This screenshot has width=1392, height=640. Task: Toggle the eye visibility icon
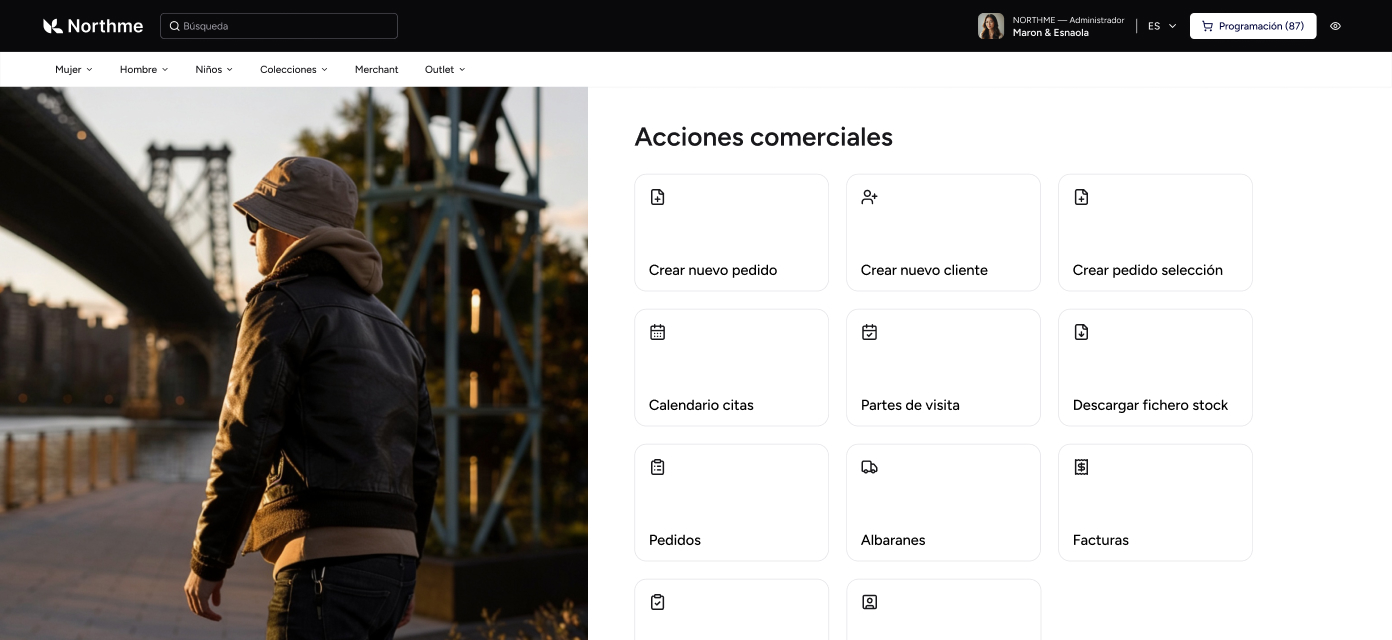(x=1335, y=26)
